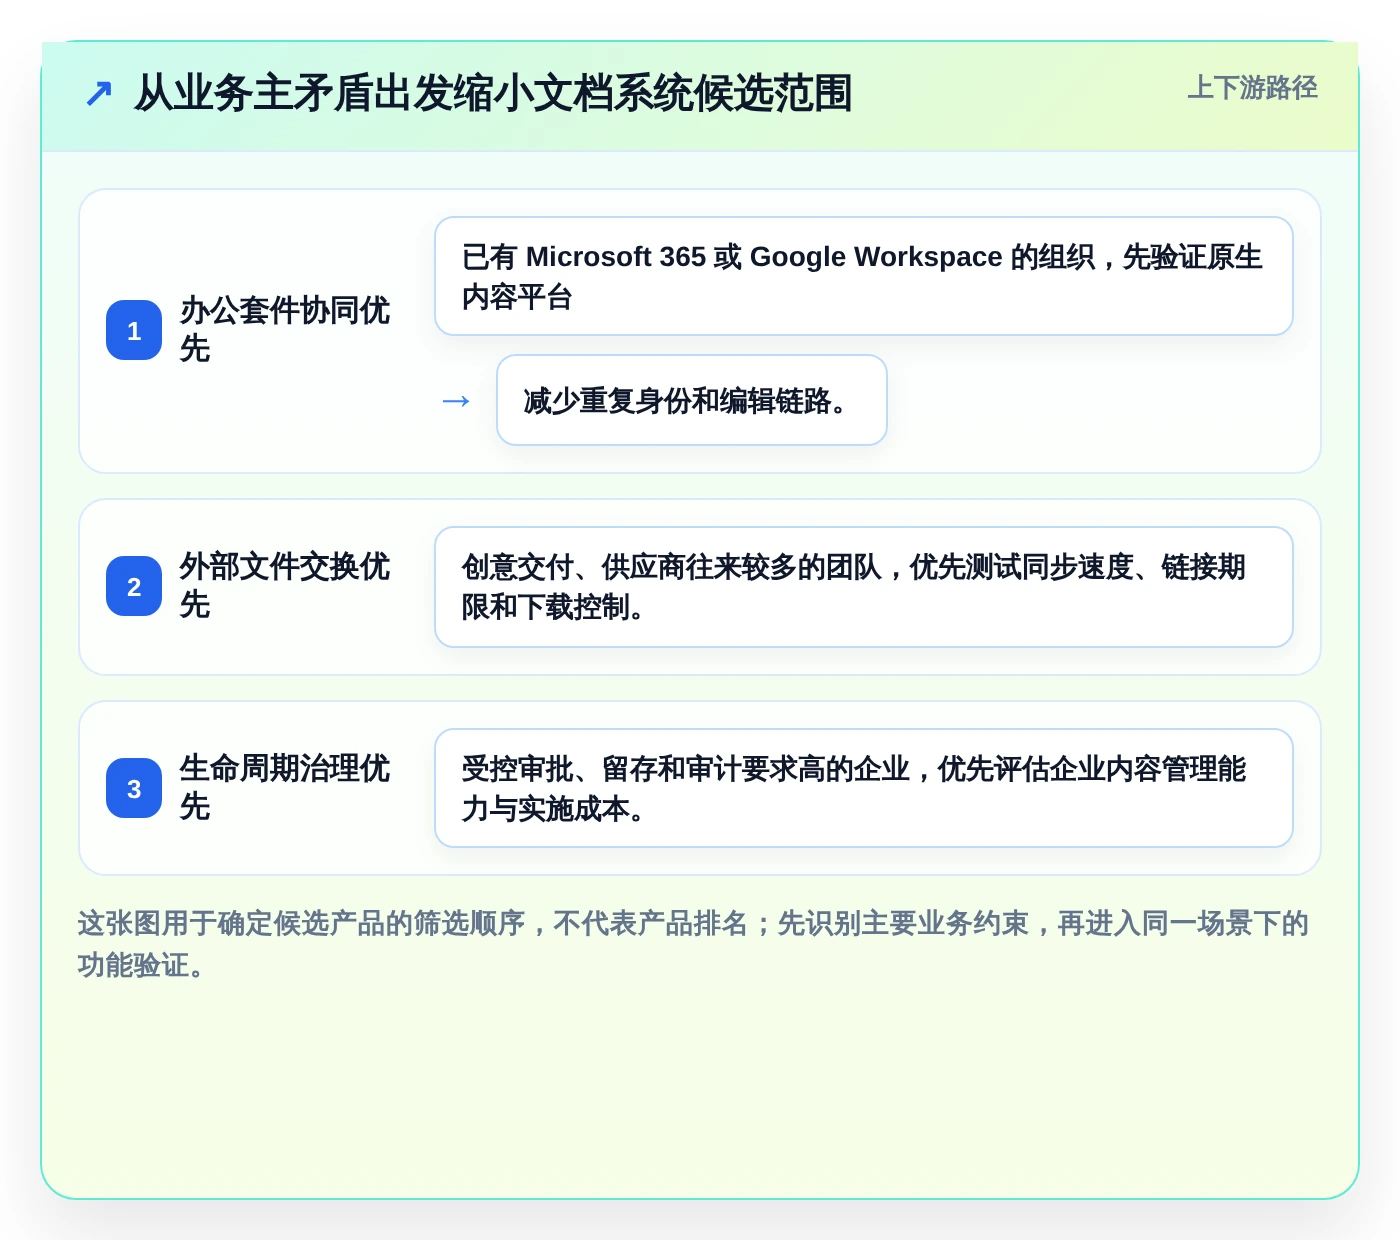Select the 生命周期治理优先 heading
Viewport: 1400px width, 1240px height.
pos(285,788)
